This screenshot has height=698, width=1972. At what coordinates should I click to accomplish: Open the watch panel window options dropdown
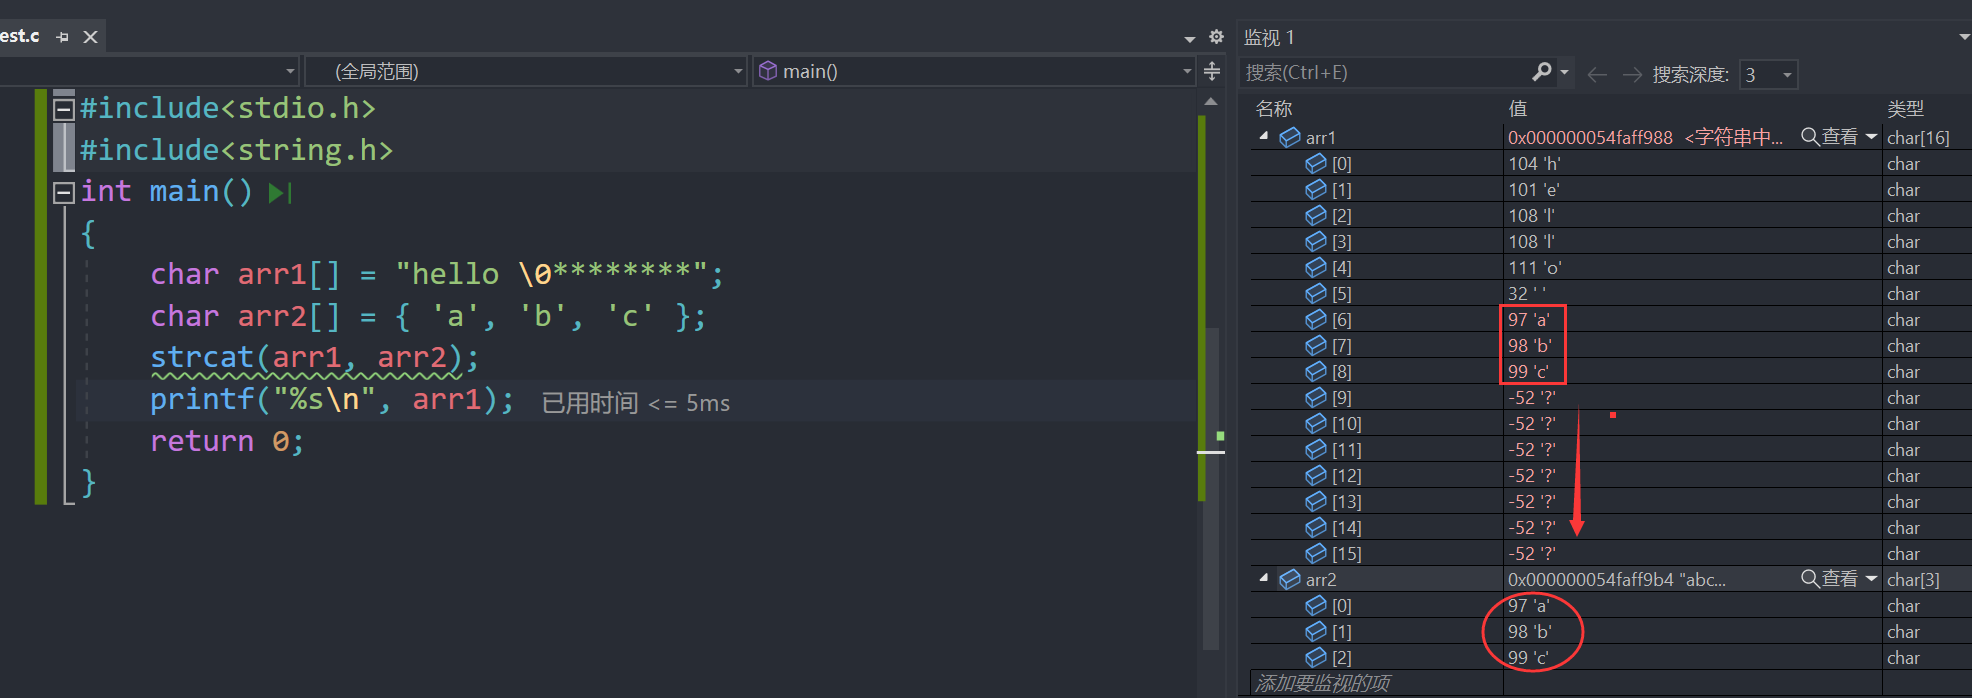click(1964, 38)
